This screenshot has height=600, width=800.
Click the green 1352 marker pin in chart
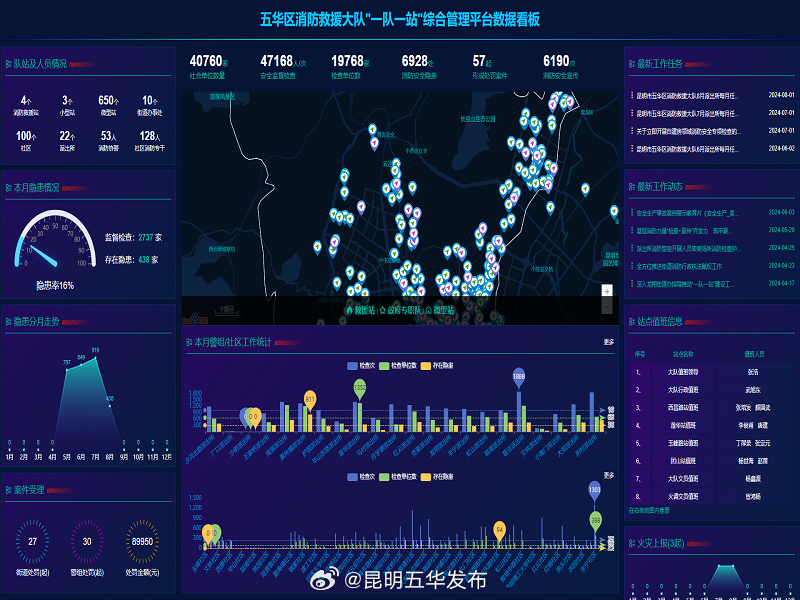coord(359,386)
